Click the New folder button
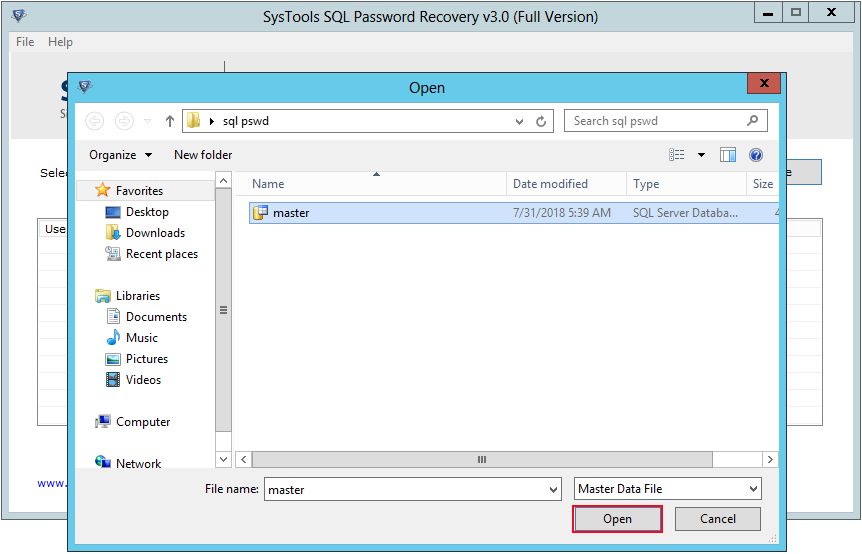This screenshot has height=554, width=862. click(203, 155)
